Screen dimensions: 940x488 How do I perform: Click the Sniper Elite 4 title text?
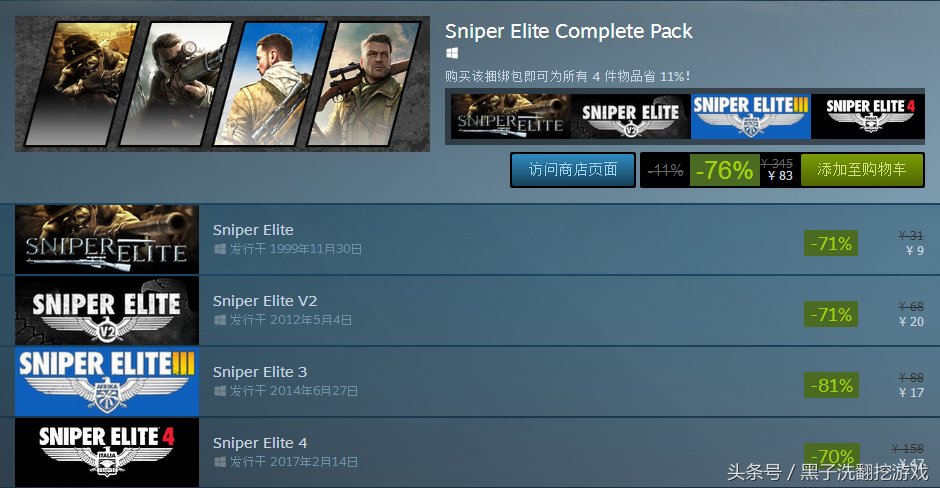click(x=260, y=443)
